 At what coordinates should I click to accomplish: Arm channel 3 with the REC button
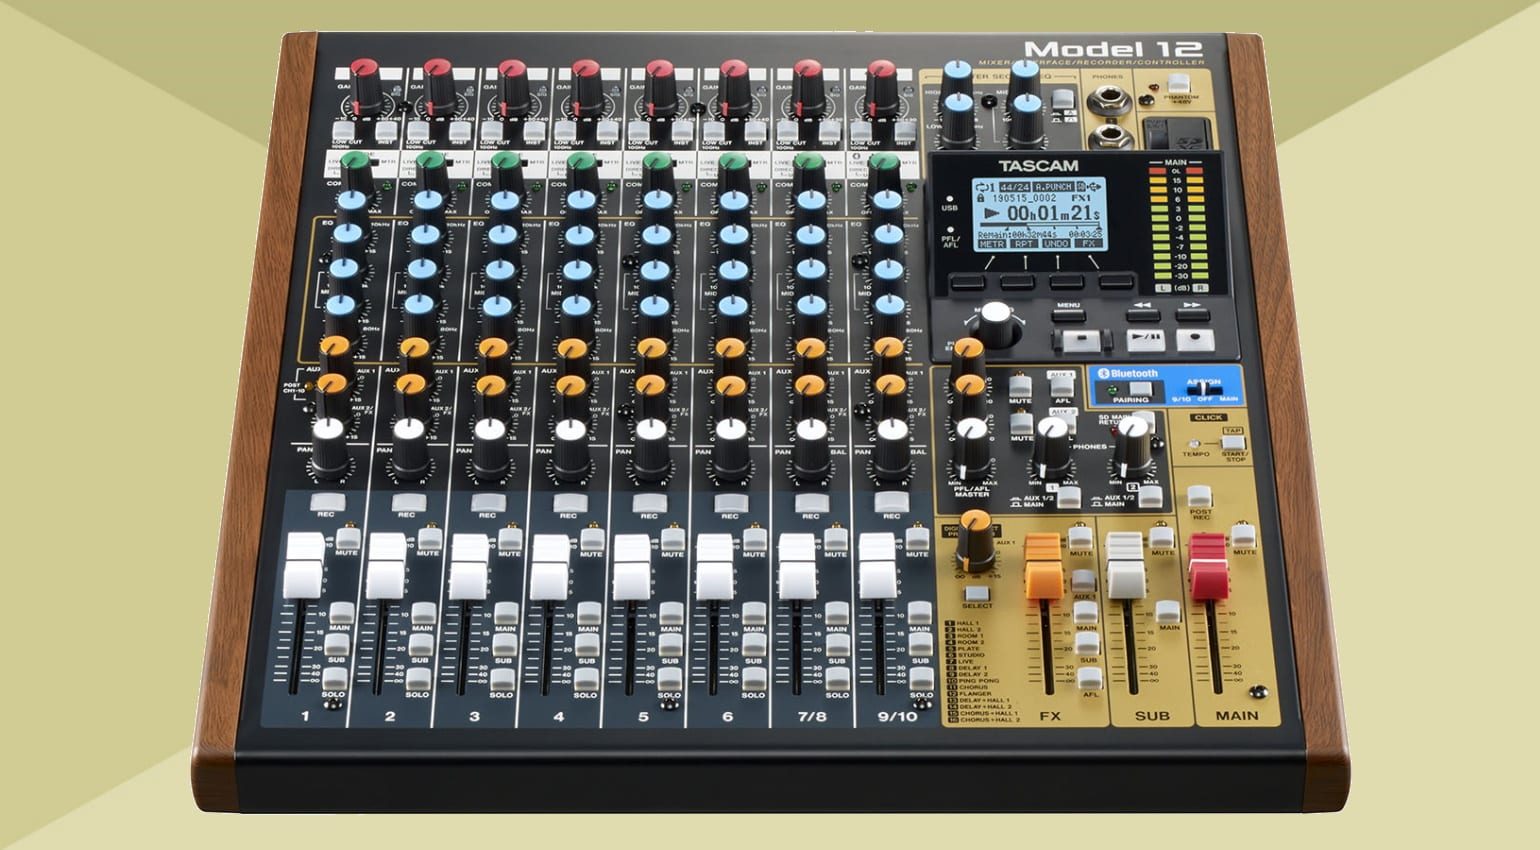(x=487, y=502)
